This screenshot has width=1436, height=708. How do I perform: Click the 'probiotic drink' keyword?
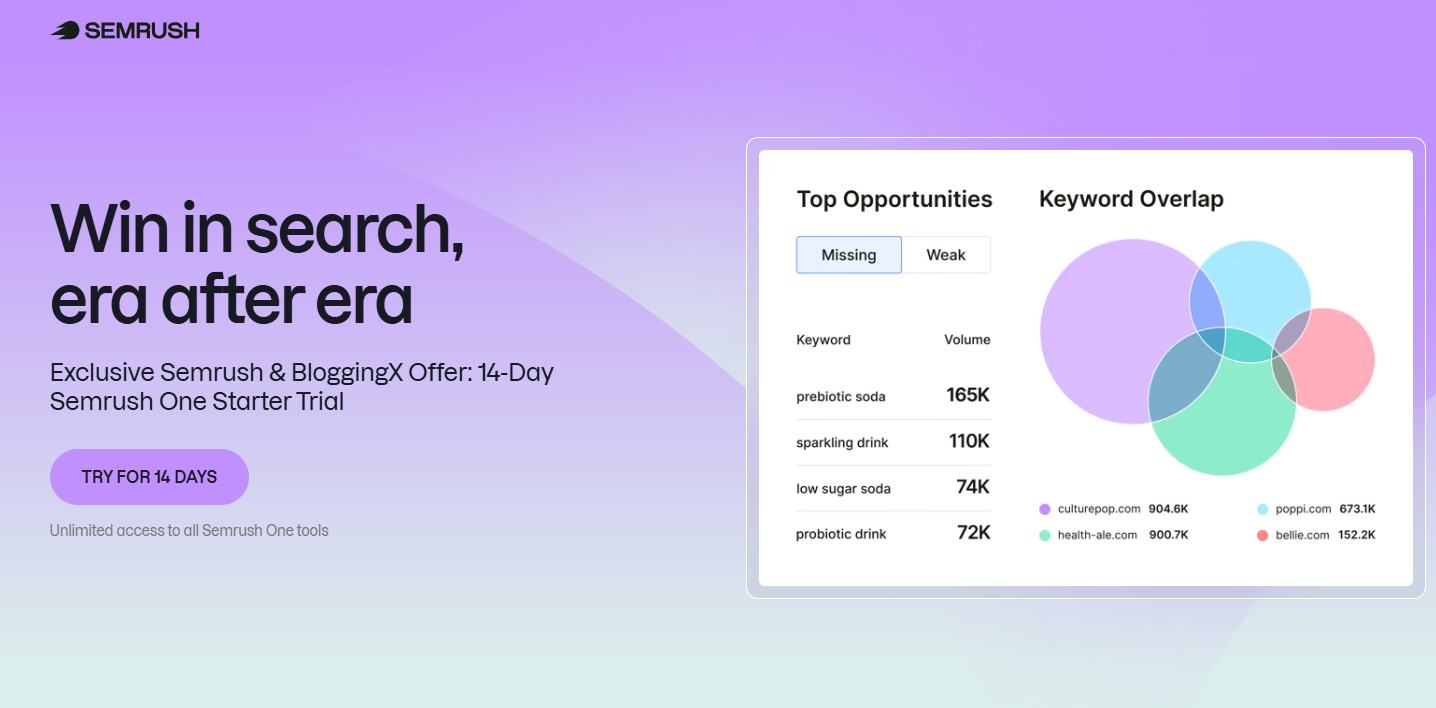coord(841,534)
